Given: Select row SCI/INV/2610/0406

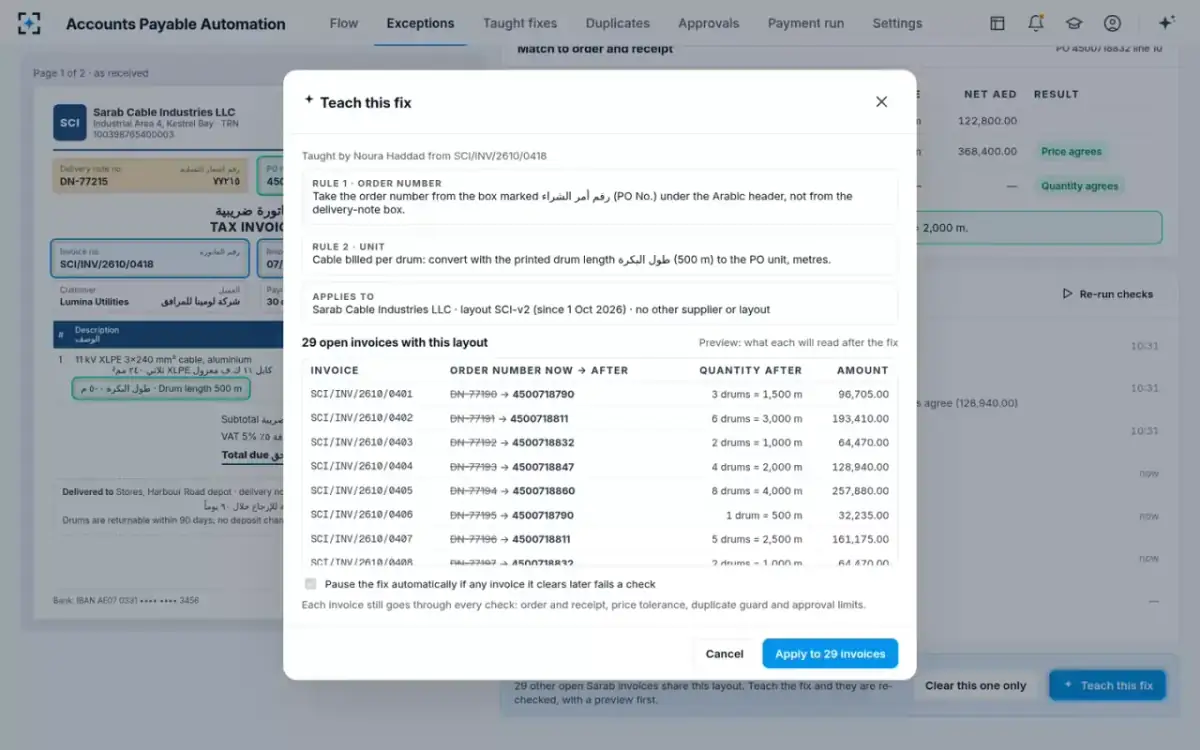Looking at the screenshot, I should click(600, 515).
